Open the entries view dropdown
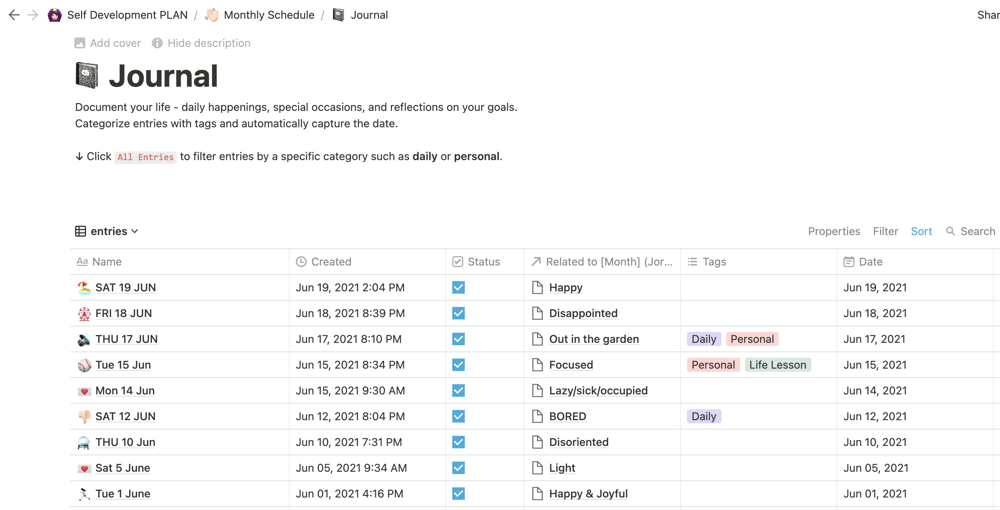 coord(107,231)
